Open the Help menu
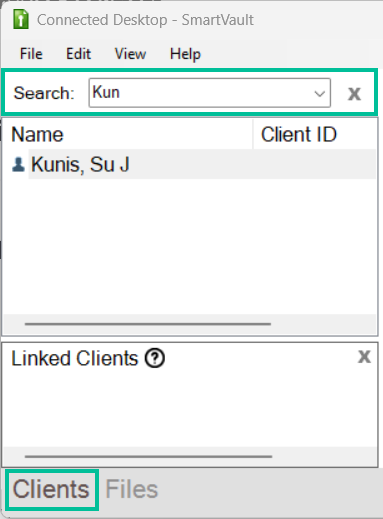The image size is (383, 519). 185,54
